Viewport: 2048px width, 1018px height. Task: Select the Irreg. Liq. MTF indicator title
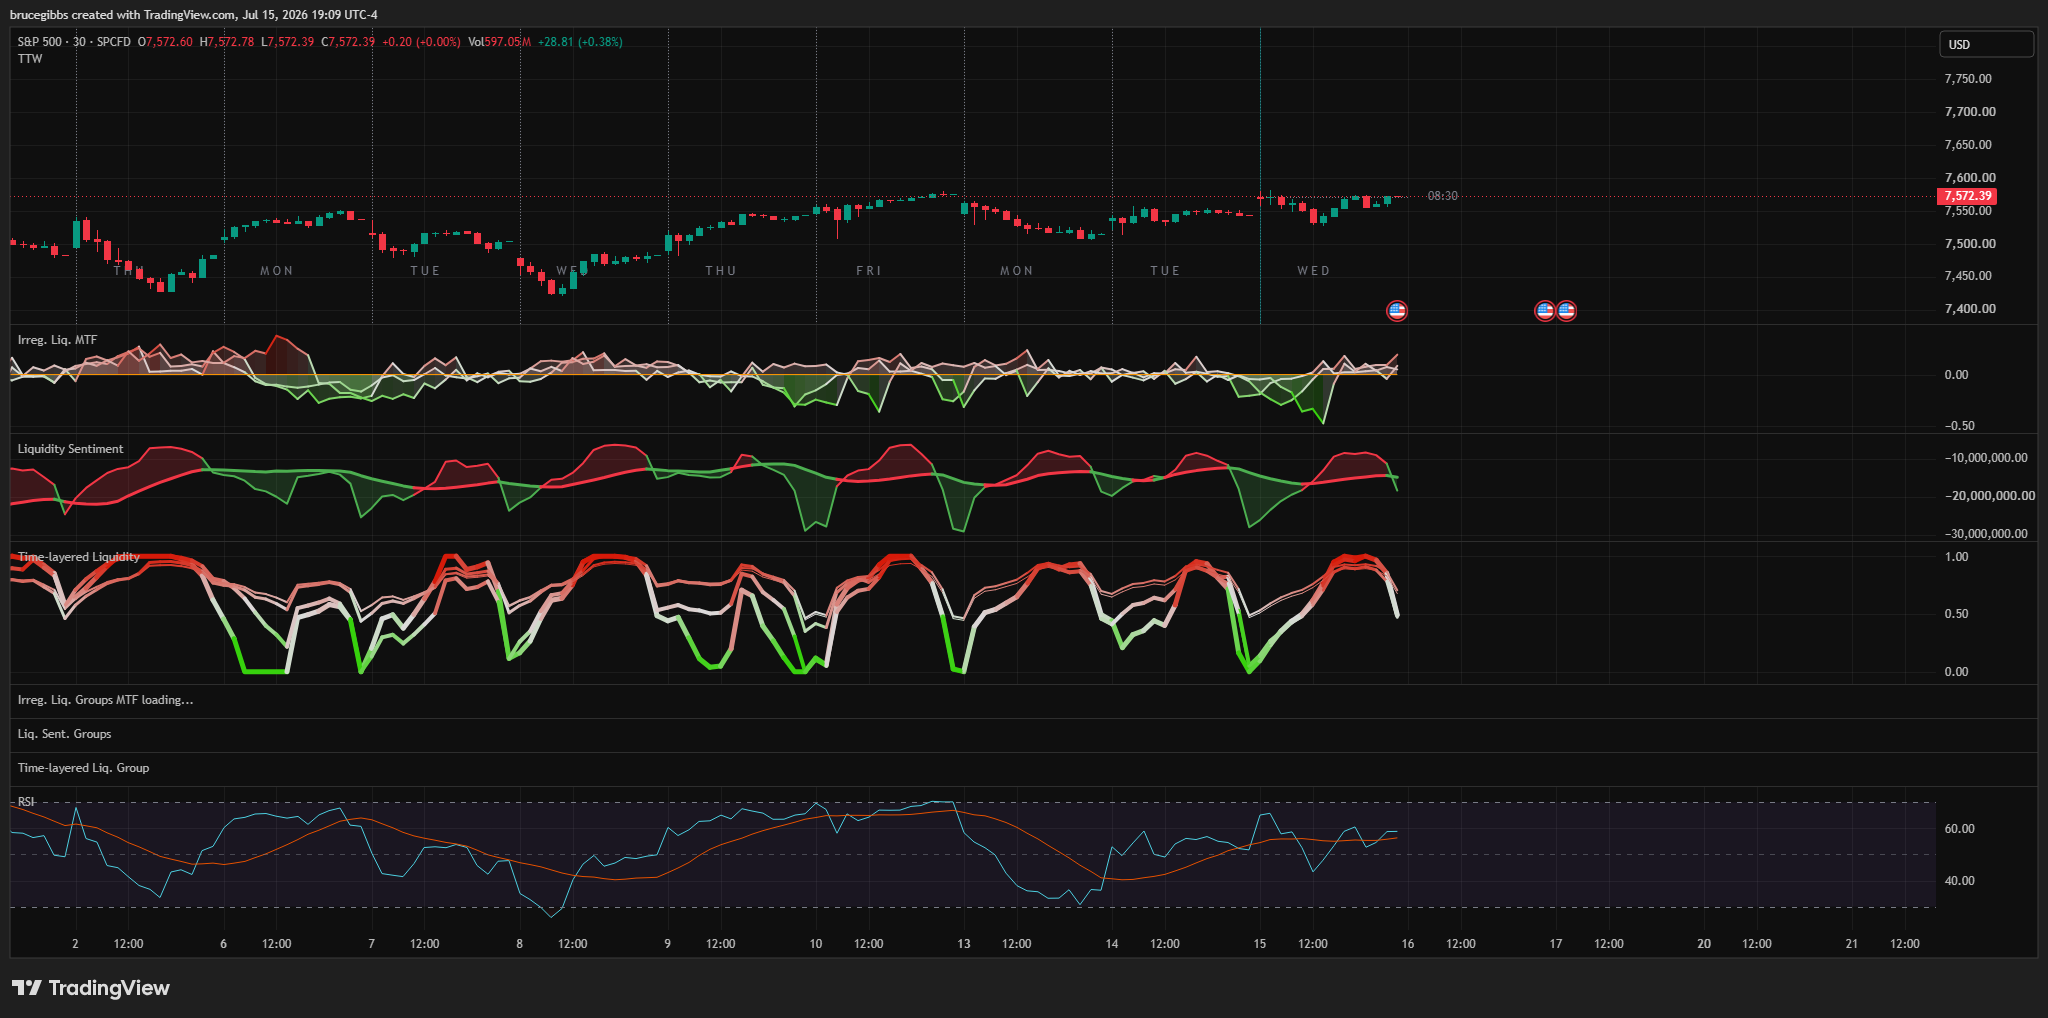57,340
